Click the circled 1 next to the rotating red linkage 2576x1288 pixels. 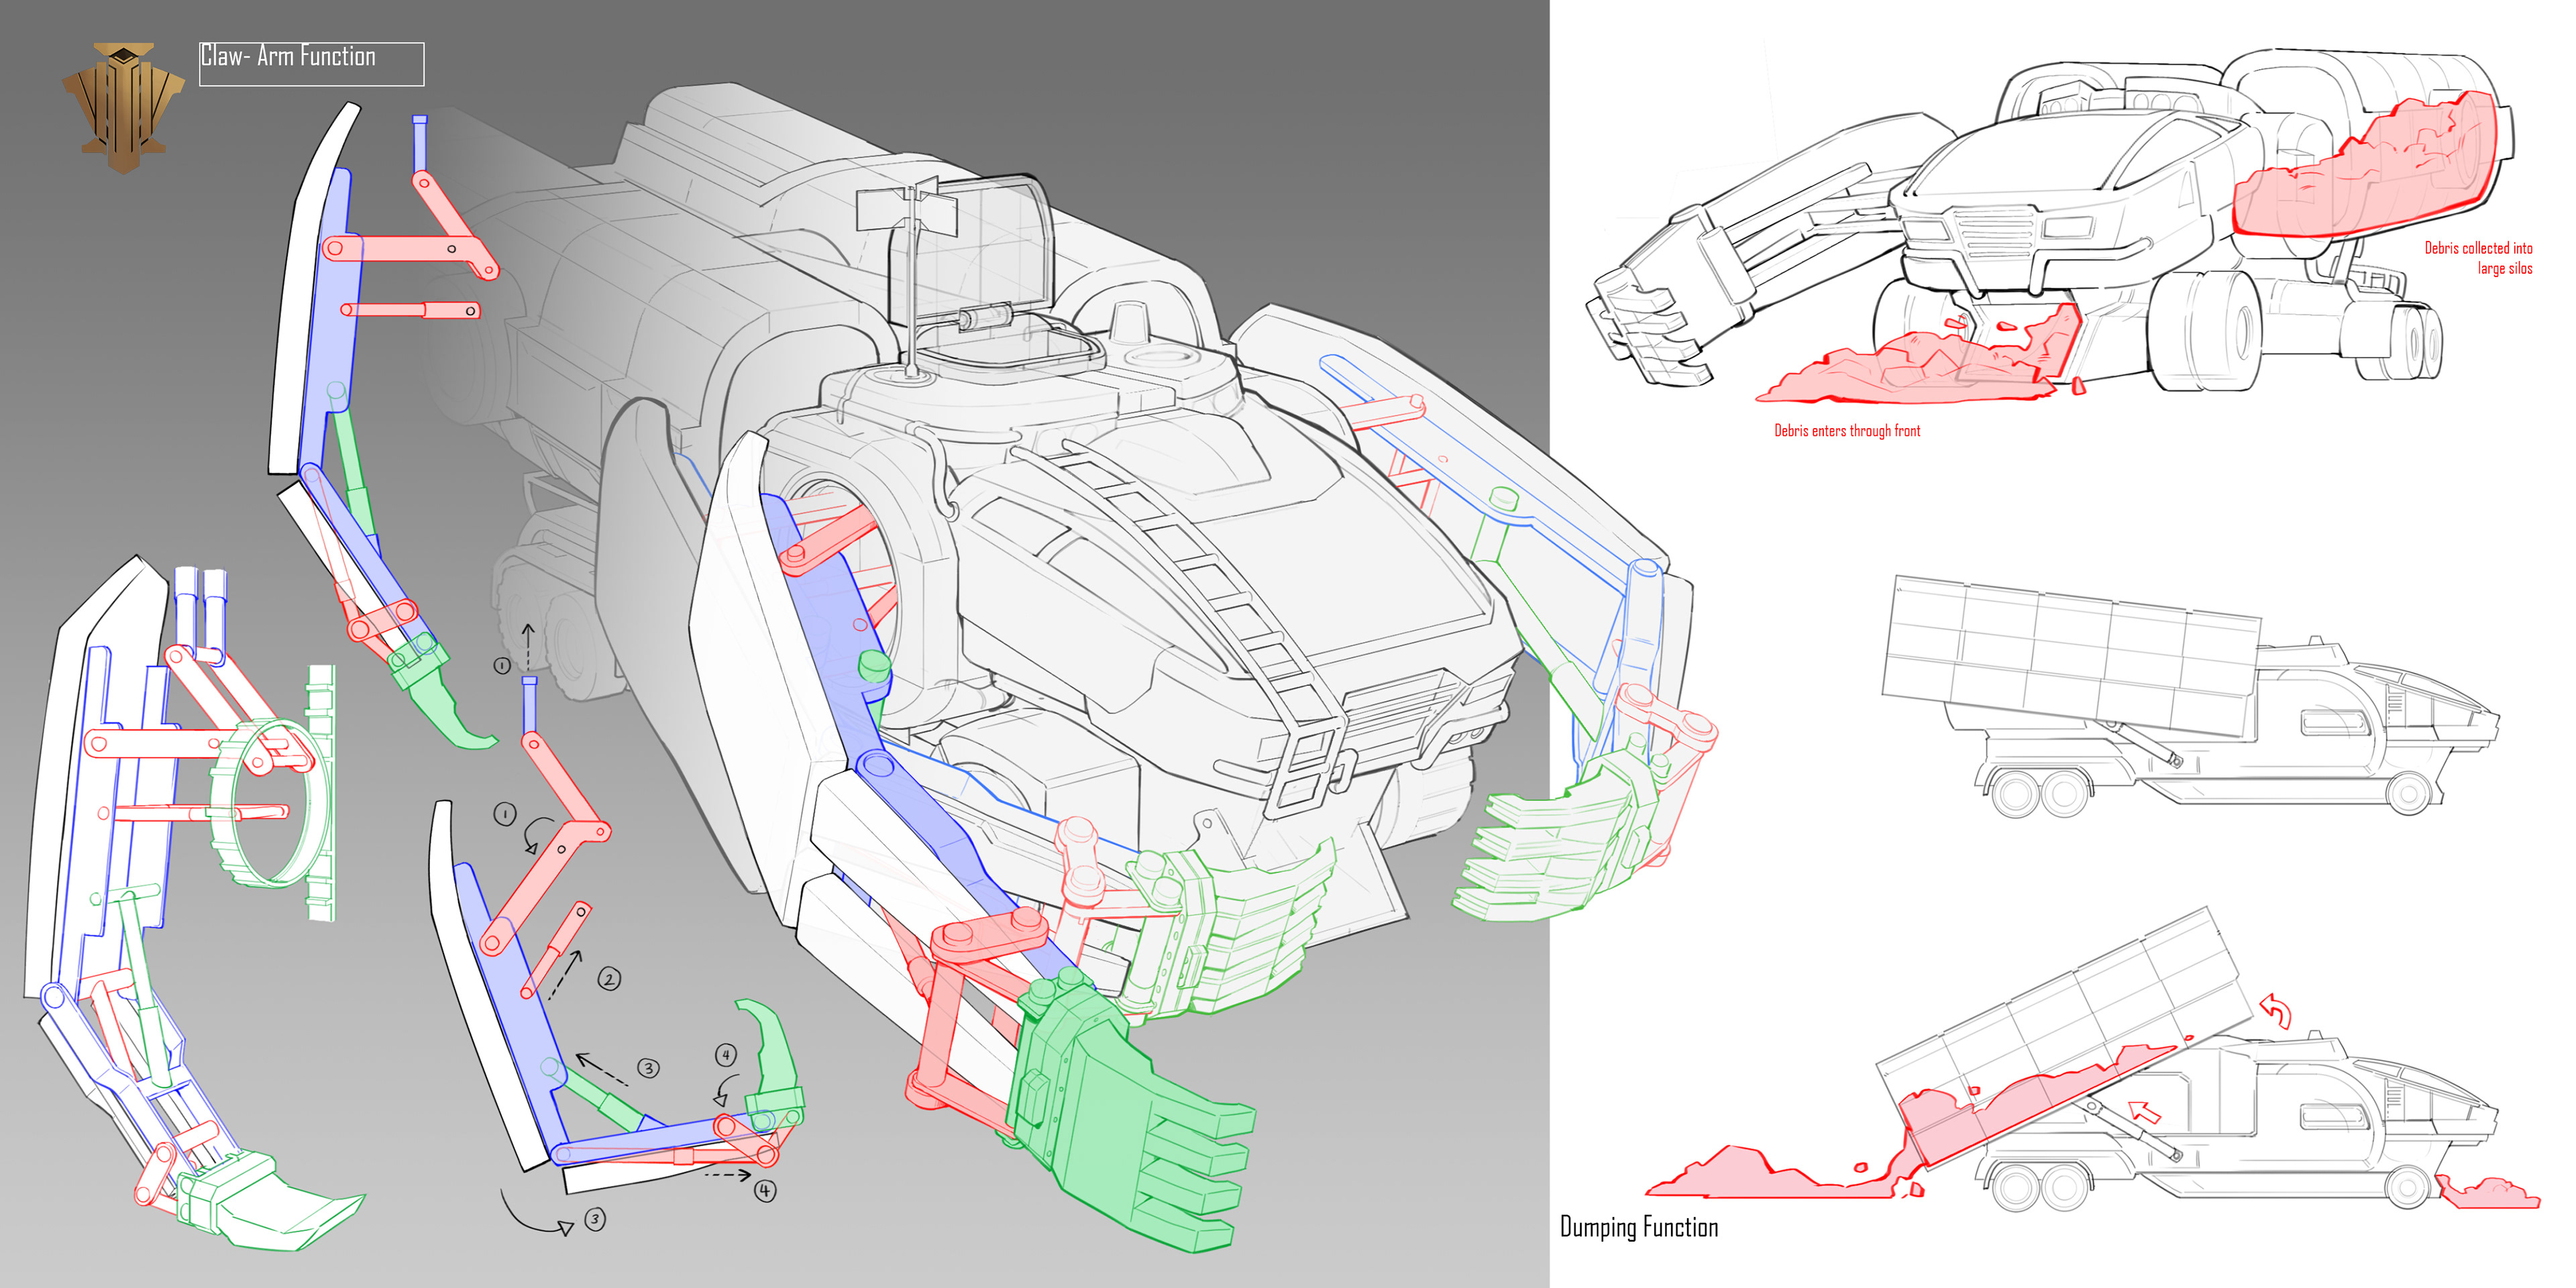[505, 814]
